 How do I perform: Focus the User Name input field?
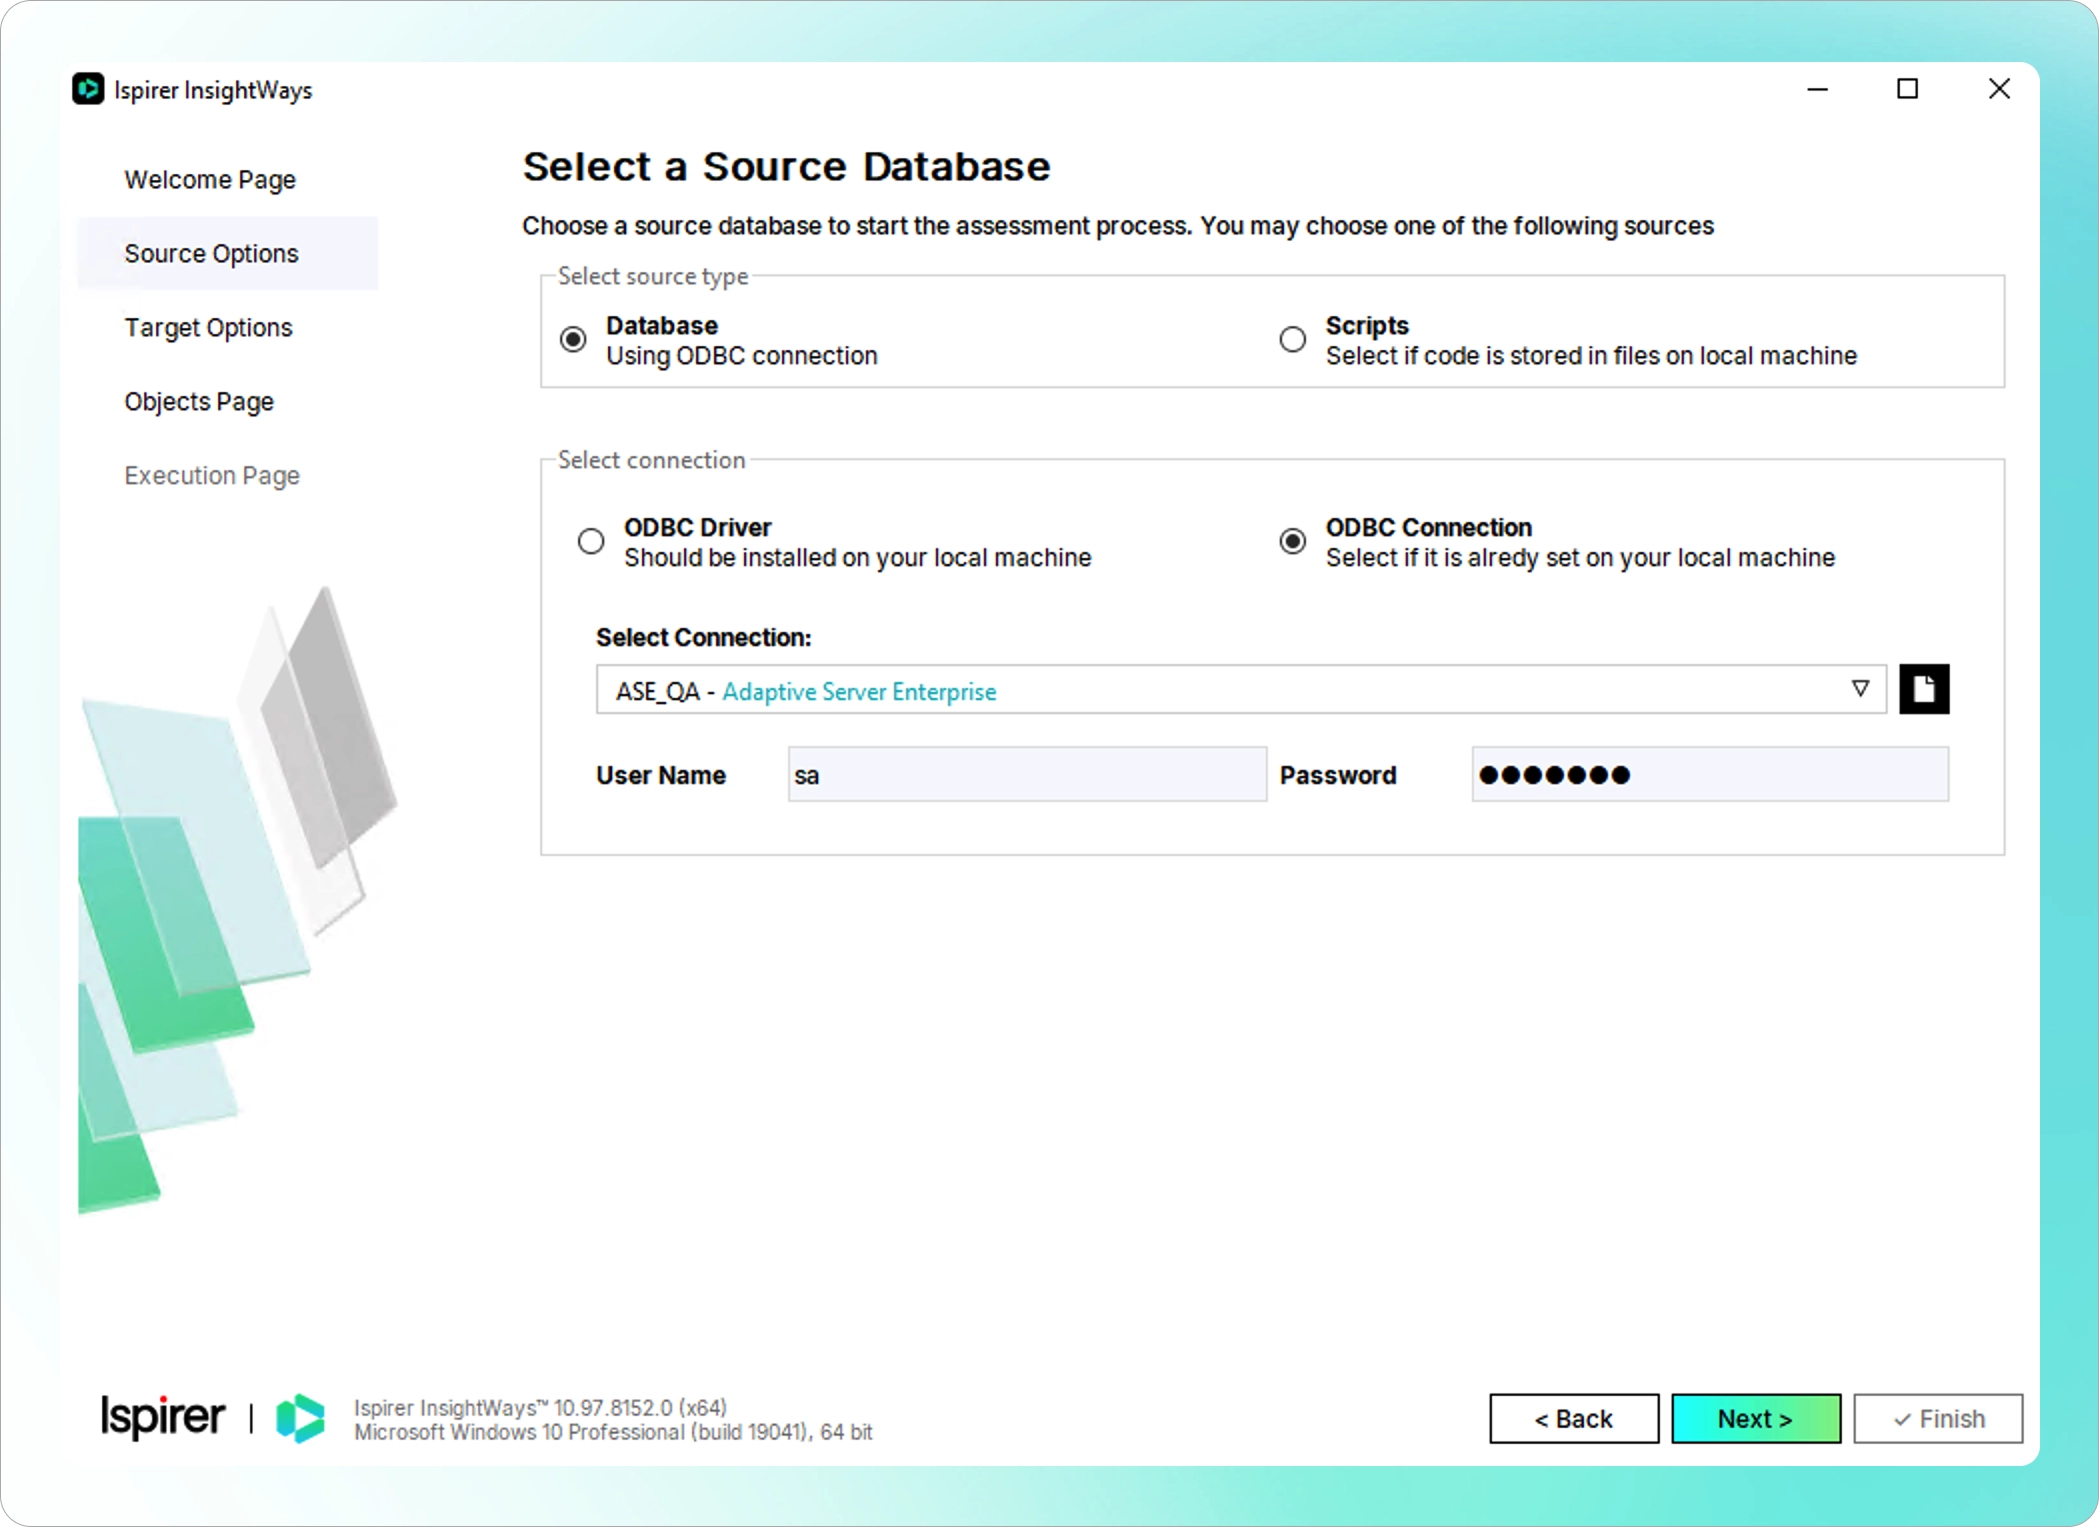tap(1027, 775)
